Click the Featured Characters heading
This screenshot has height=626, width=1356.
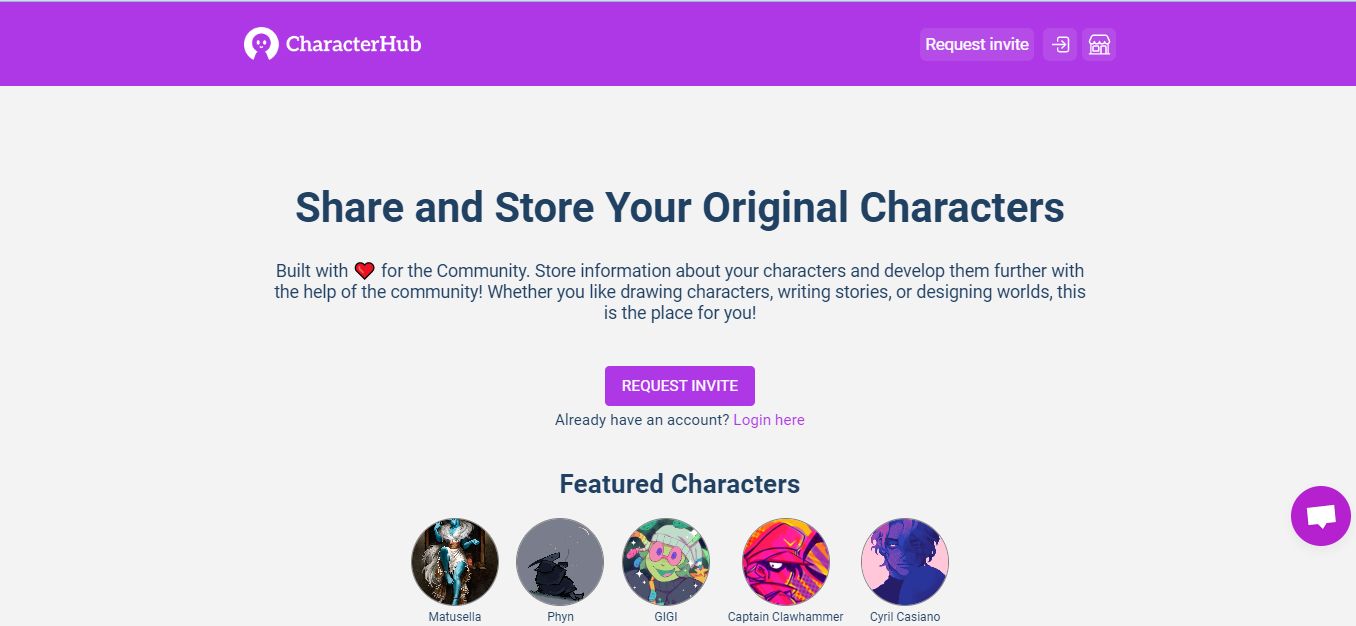point(679,483)
